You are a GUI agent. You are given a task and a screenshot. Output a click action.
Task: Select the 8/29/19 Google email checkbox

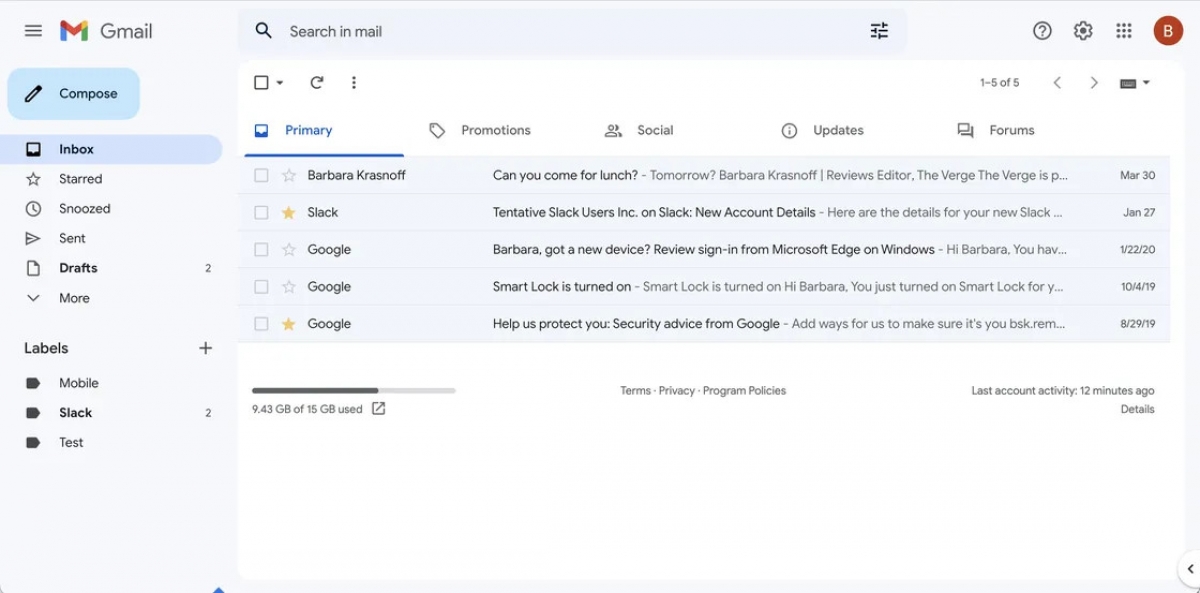coord(261,323)
